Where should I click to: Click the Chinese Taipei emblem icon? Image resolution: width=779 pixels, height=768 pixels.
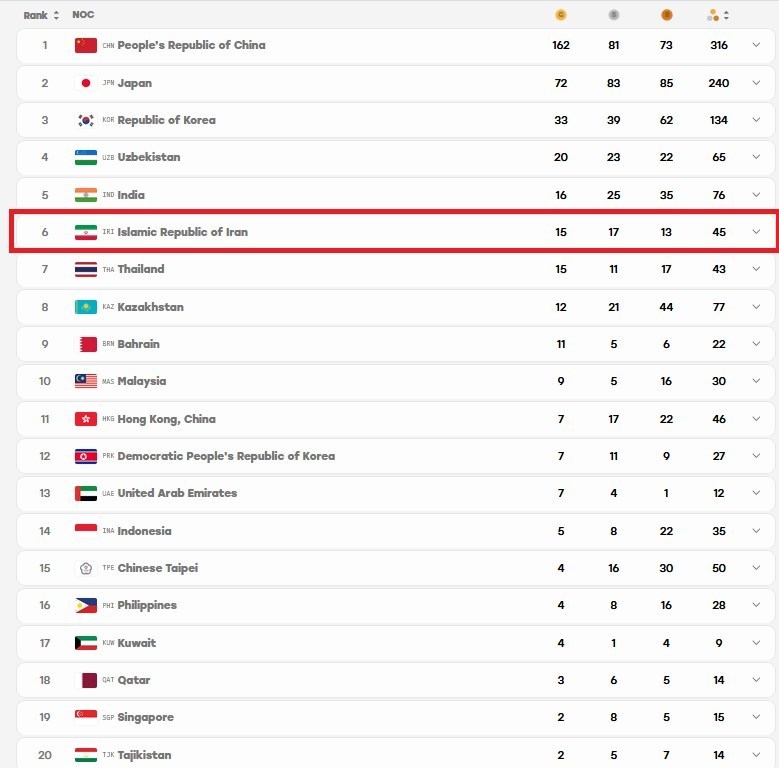point(85,568)
